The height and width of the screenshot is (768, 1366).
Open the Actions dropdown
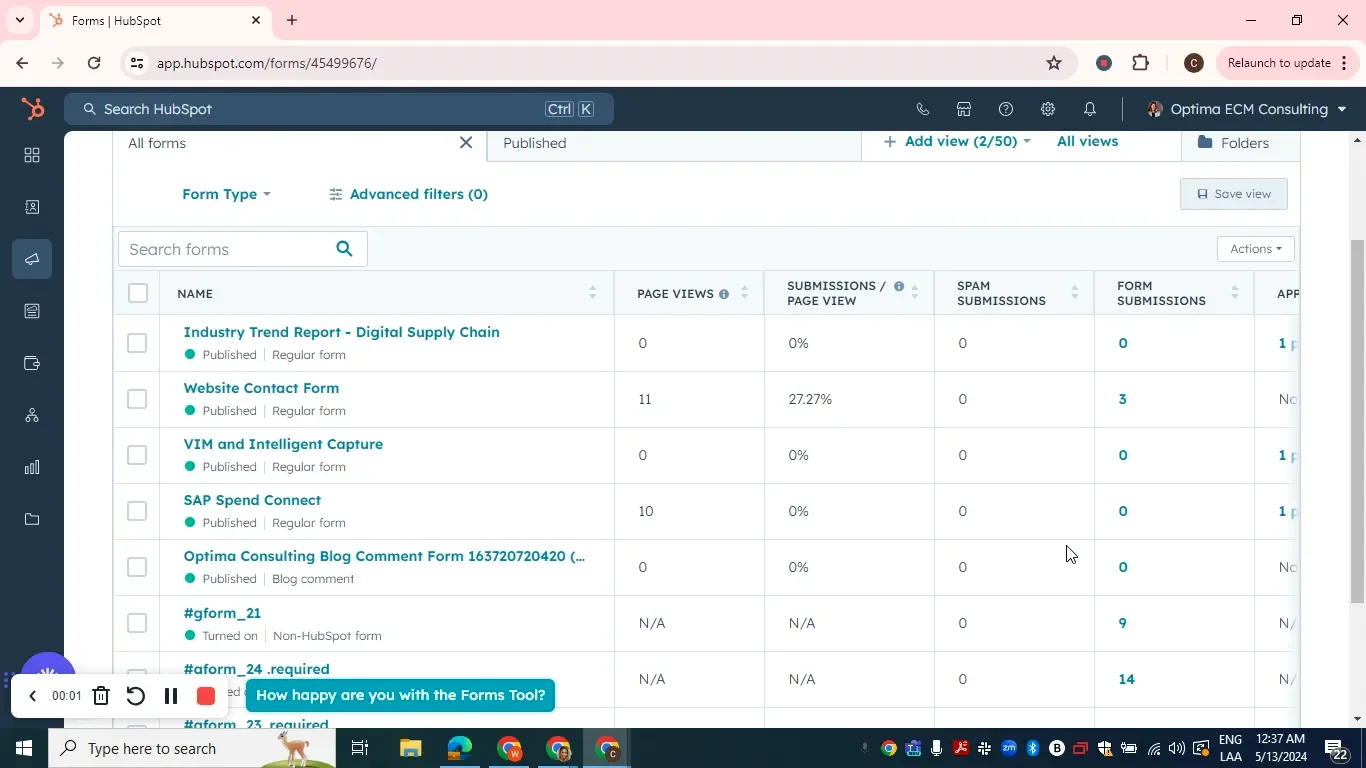click(x=1256, y=249)
